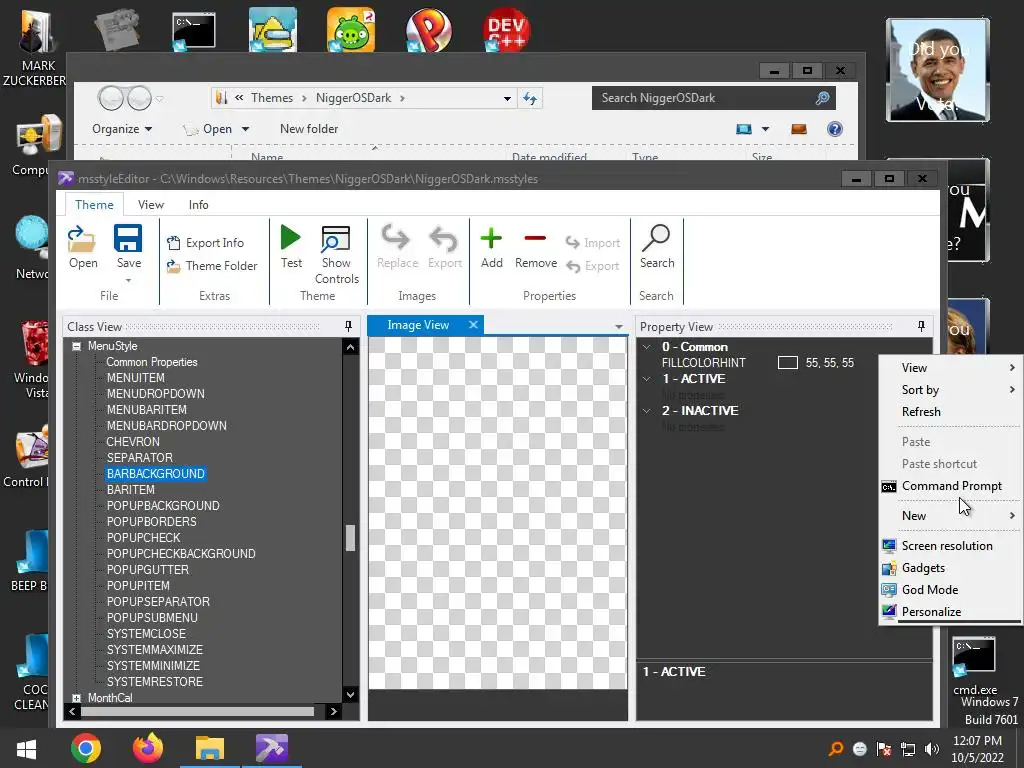Click Class View vertical scrollbar thumb

[350, 538]
